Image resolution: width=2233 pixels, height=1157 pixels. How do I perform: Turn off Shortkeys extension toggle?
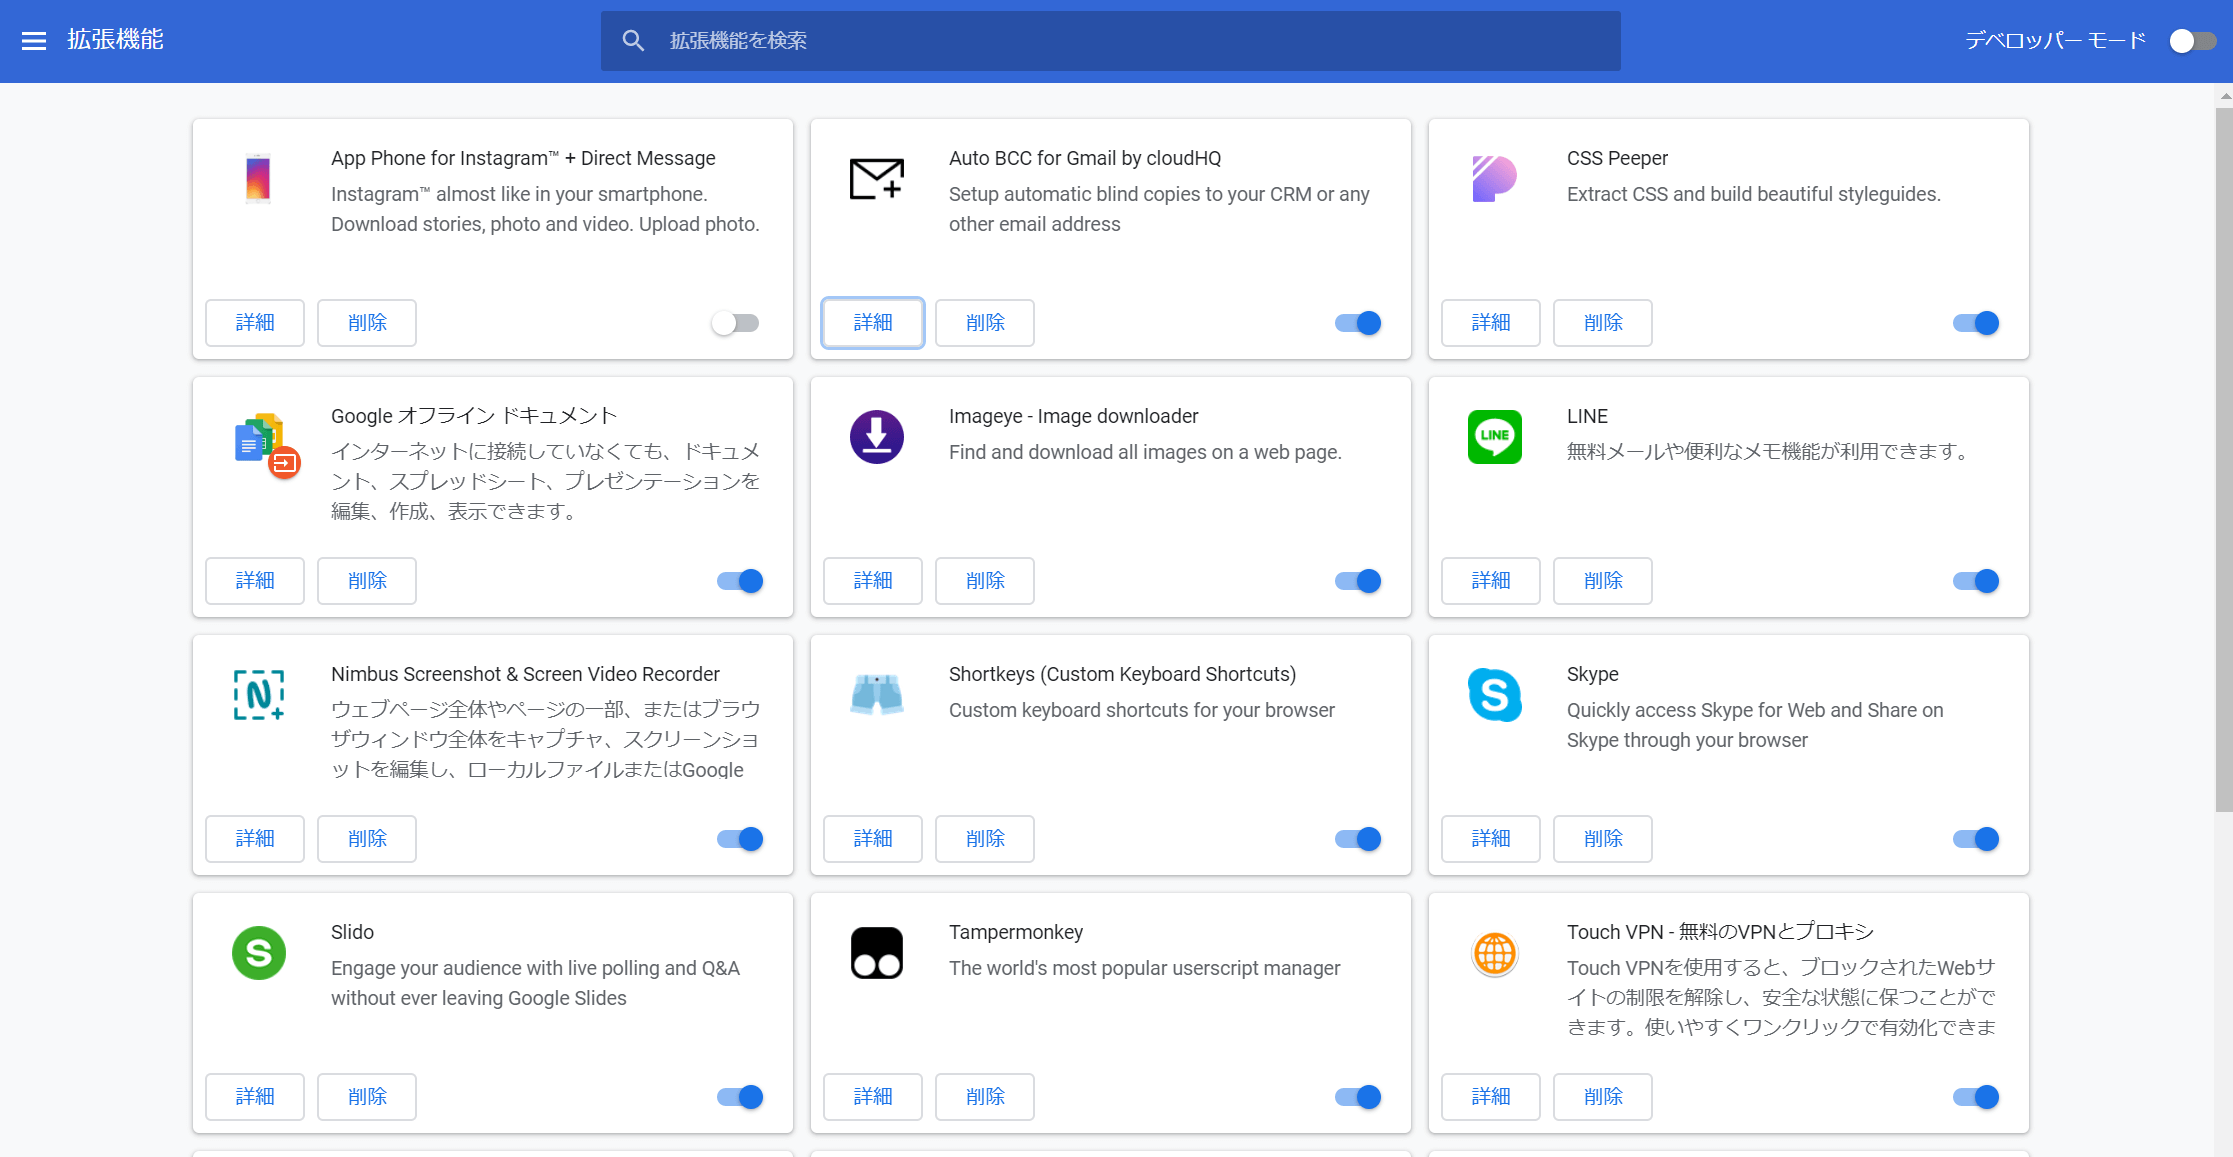(1358, 839)
